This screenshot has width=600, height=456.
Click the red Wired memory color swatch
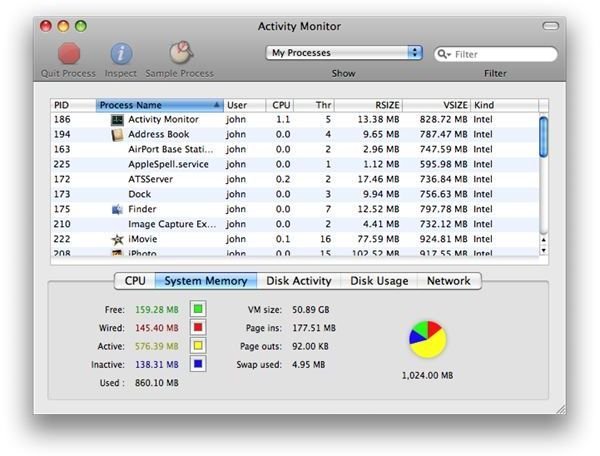[x=198, y=327]
